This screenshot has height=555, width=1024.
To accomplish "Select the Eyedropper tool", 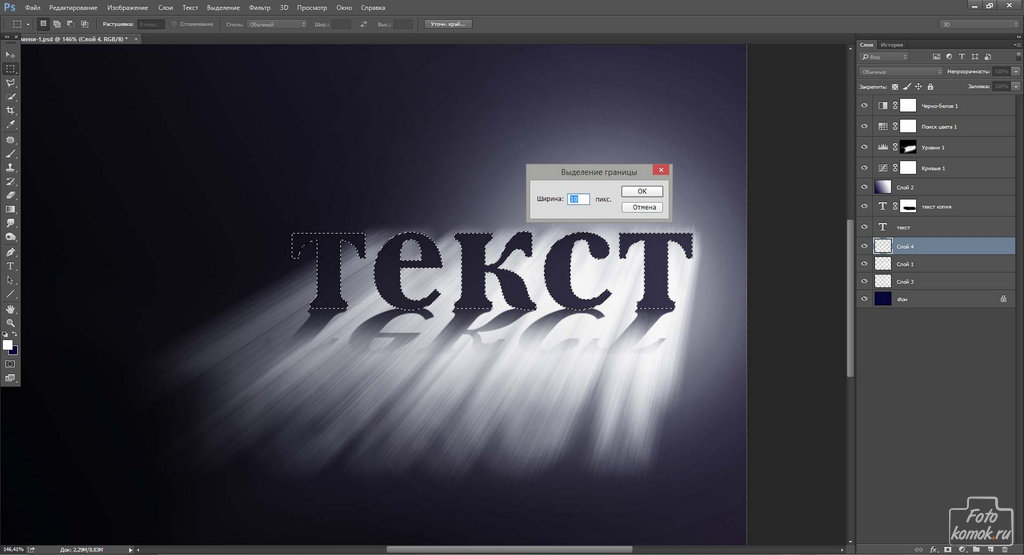I will coord(11,125).
